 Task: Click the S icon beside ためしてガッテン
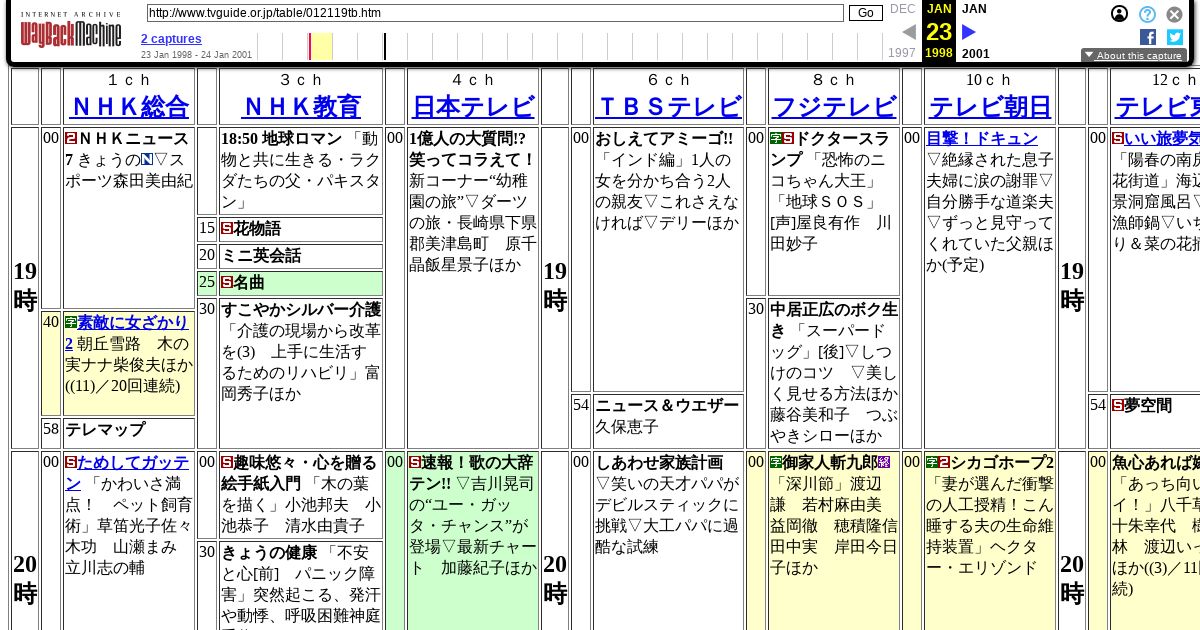tap(71, 463)
